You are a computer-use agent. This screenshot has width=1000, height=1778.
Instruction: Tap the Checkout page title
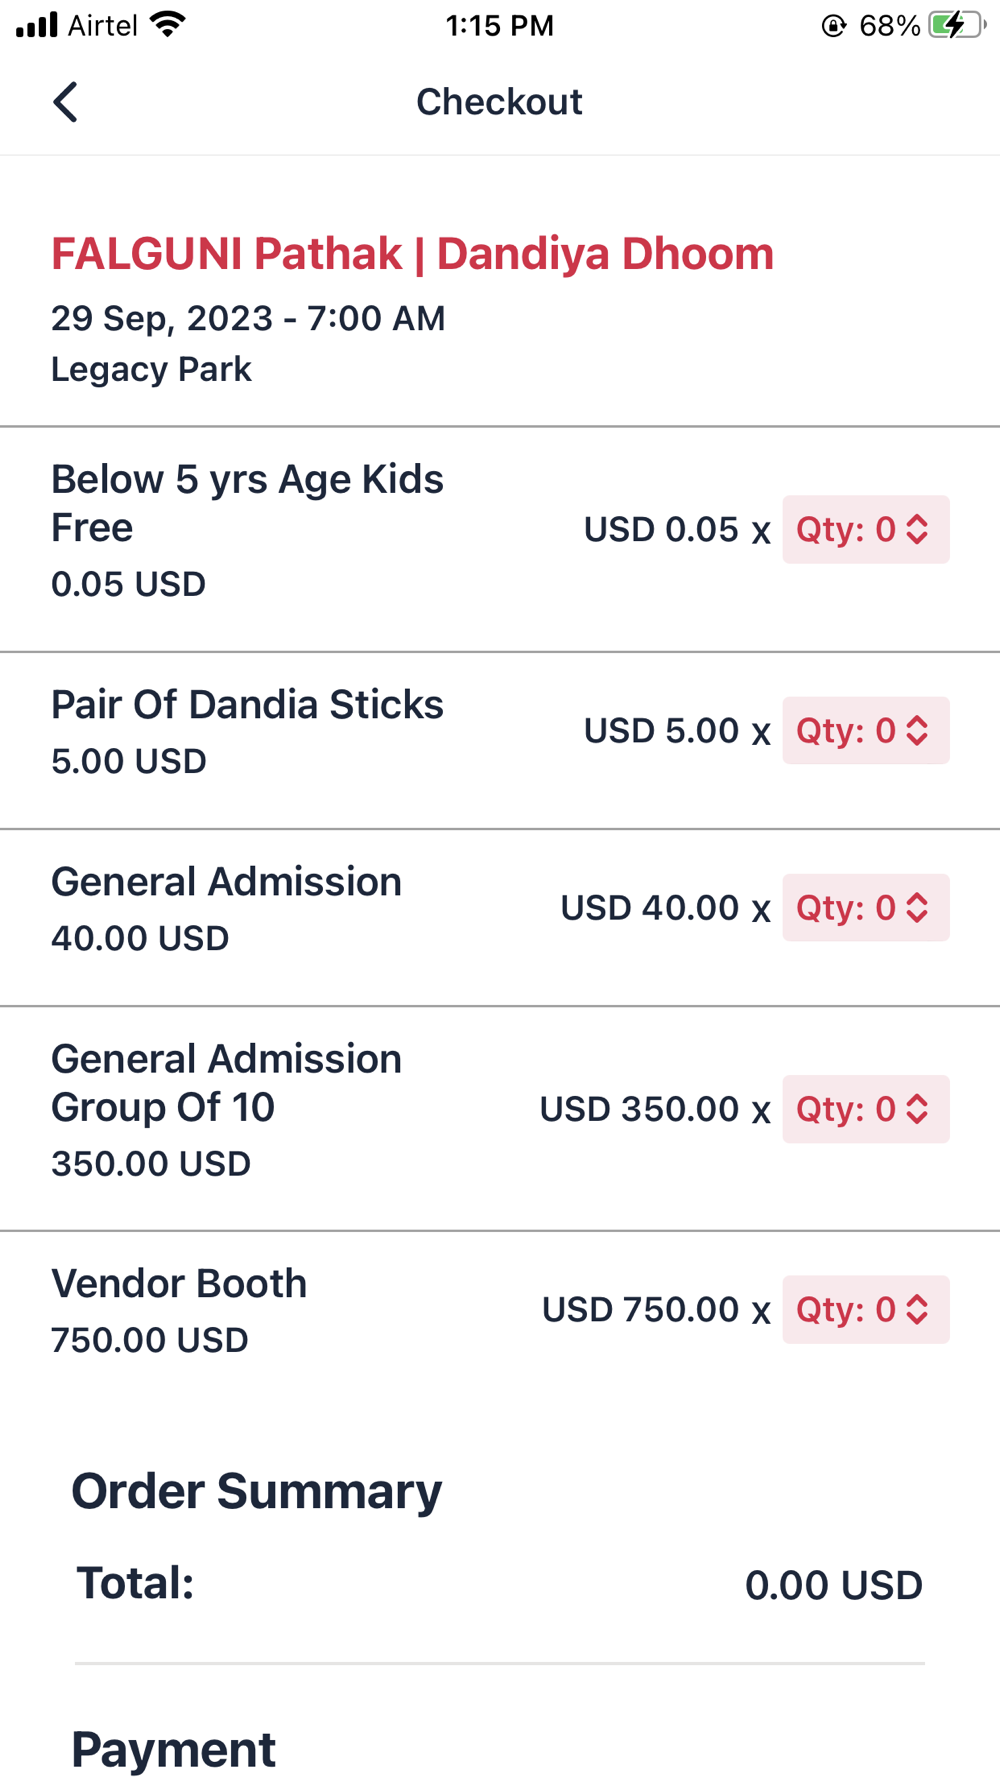(499, 102)
